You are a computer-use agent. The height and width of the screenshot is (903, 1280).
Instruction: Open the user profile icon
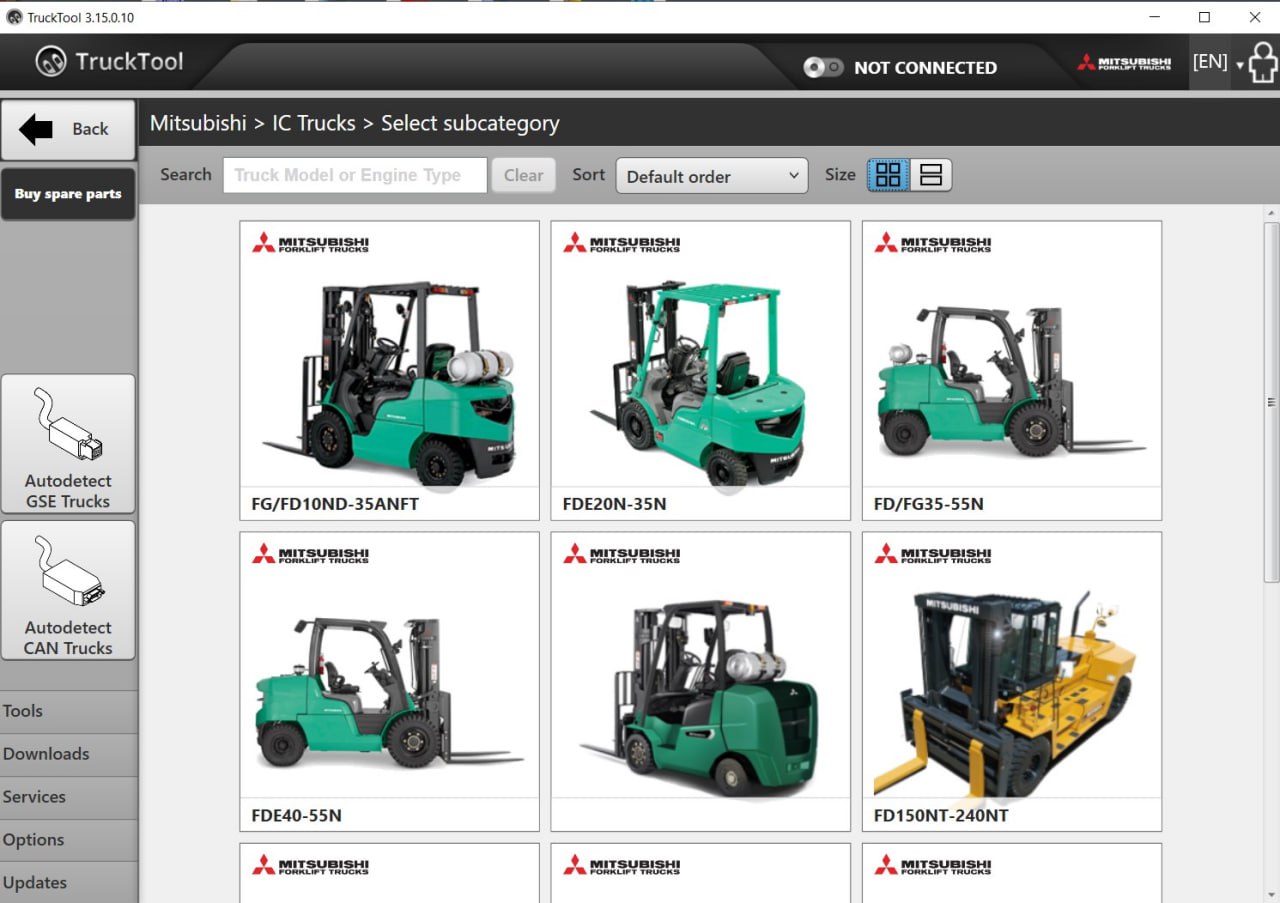(x=1263, y=63)
